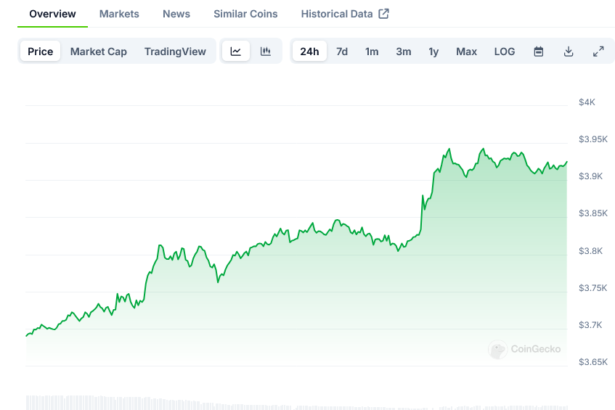Open the calendar date range picker
Image resolution: width=615 pixels, height=410 pixels.
pyautogui.click(x=538, y=51)
